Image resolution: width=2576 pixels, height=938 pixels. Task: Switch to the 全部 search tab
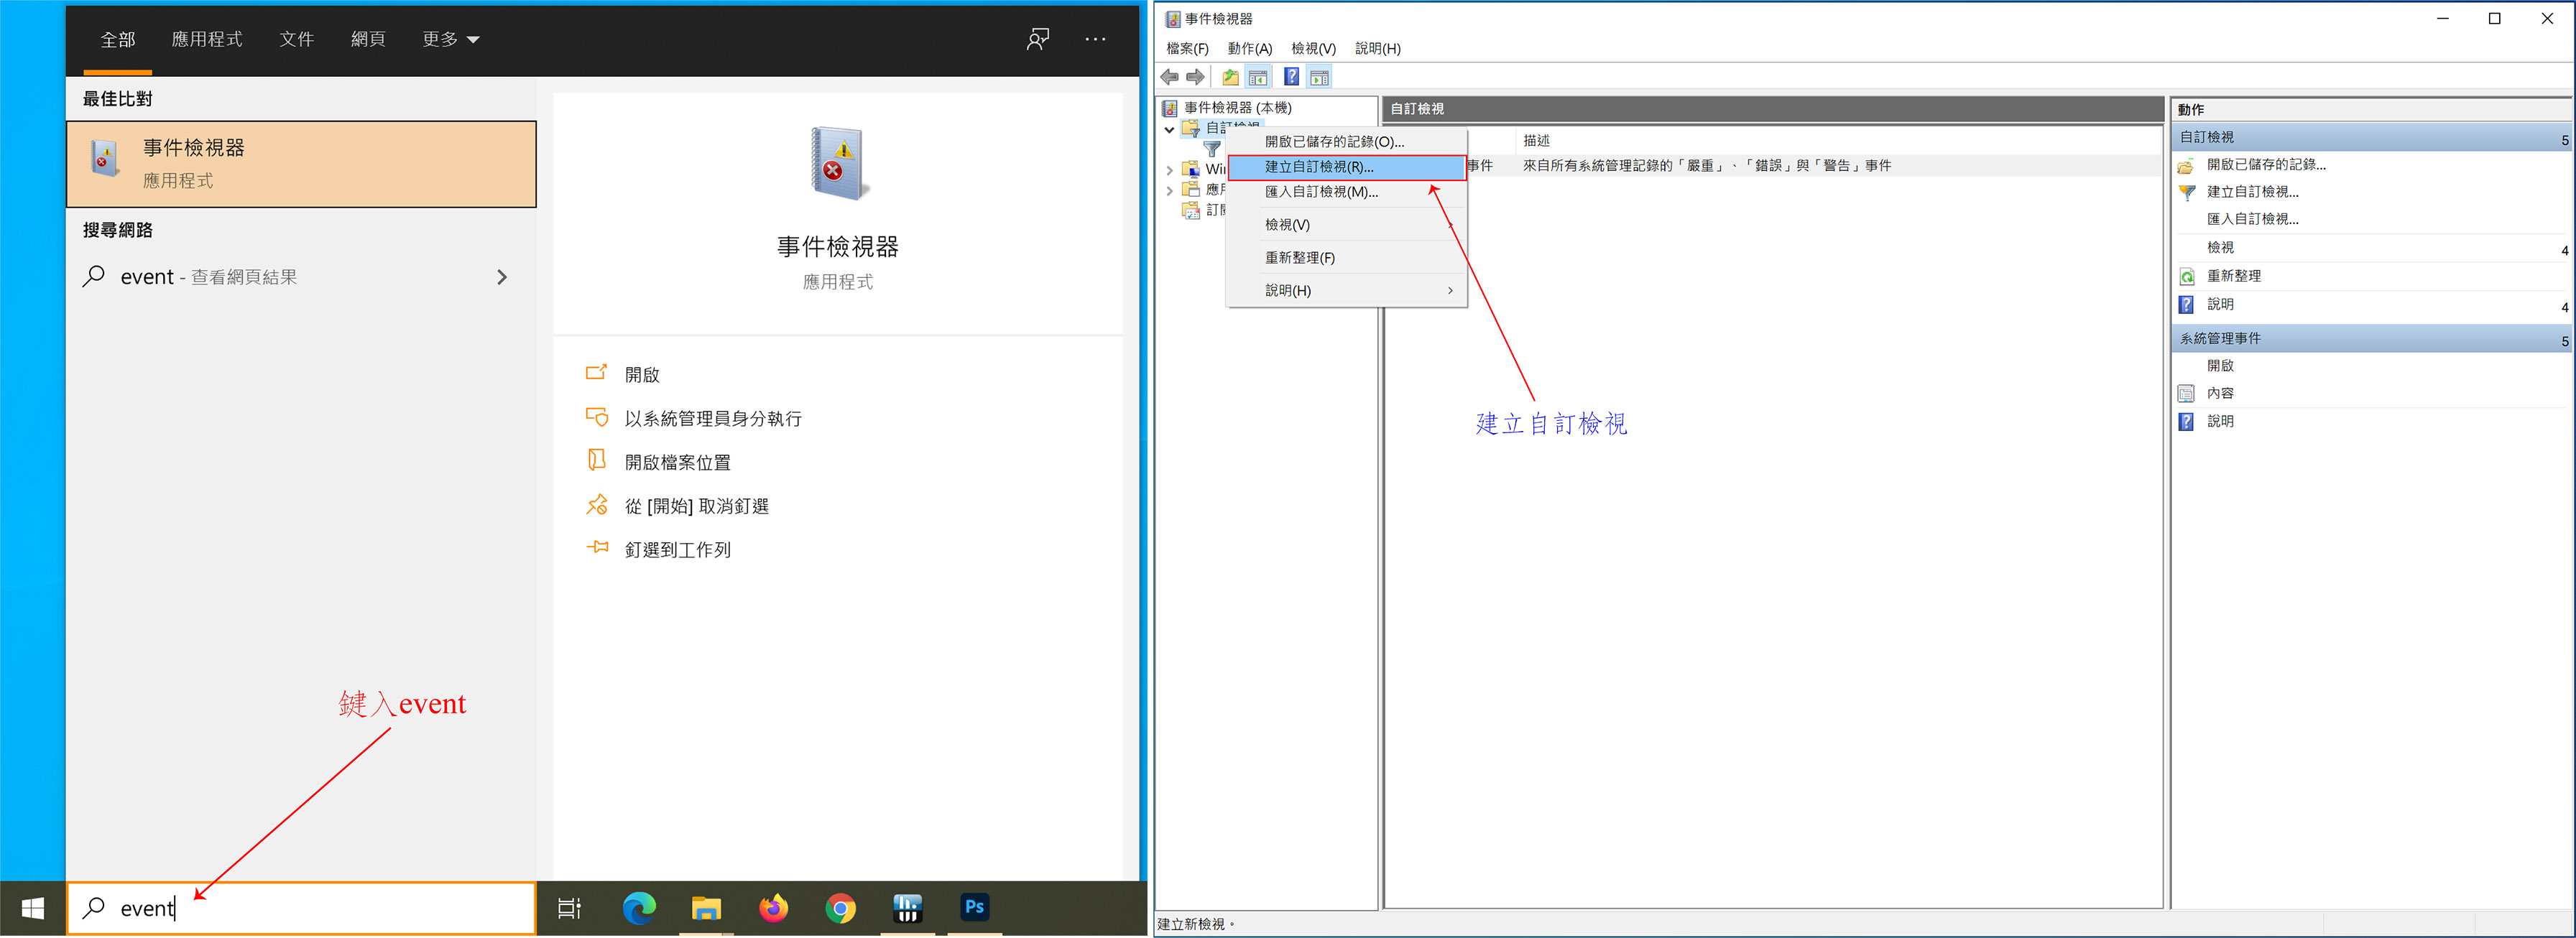point(117,39)
